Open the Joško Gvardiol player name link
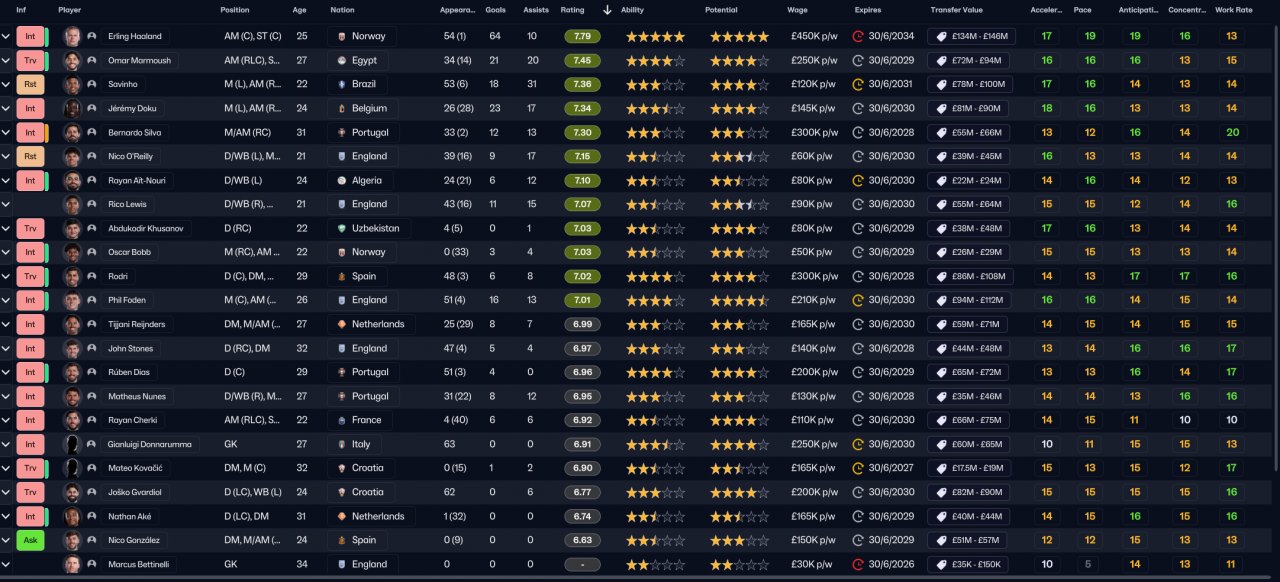 (x=130, y=492)
